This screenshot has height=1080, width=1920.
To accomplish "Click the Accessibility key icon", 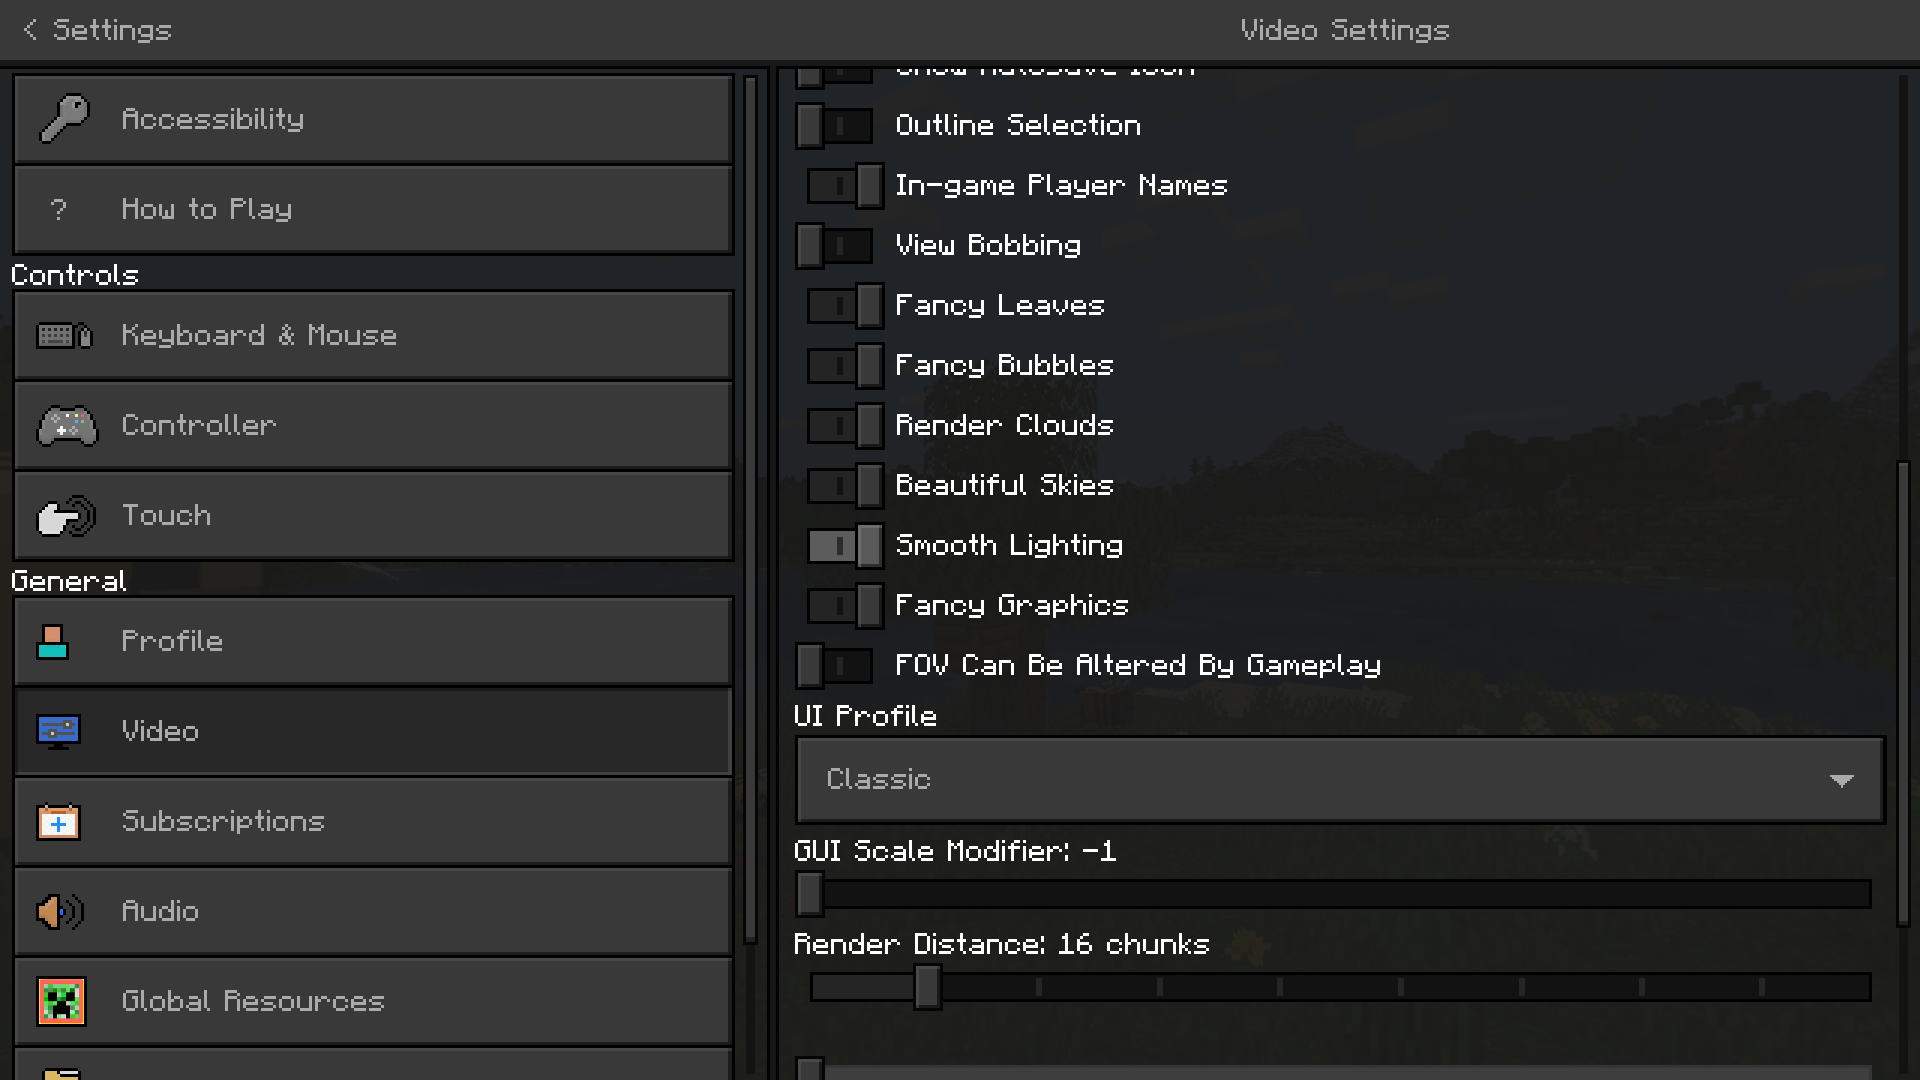I will tap(64, 119).
